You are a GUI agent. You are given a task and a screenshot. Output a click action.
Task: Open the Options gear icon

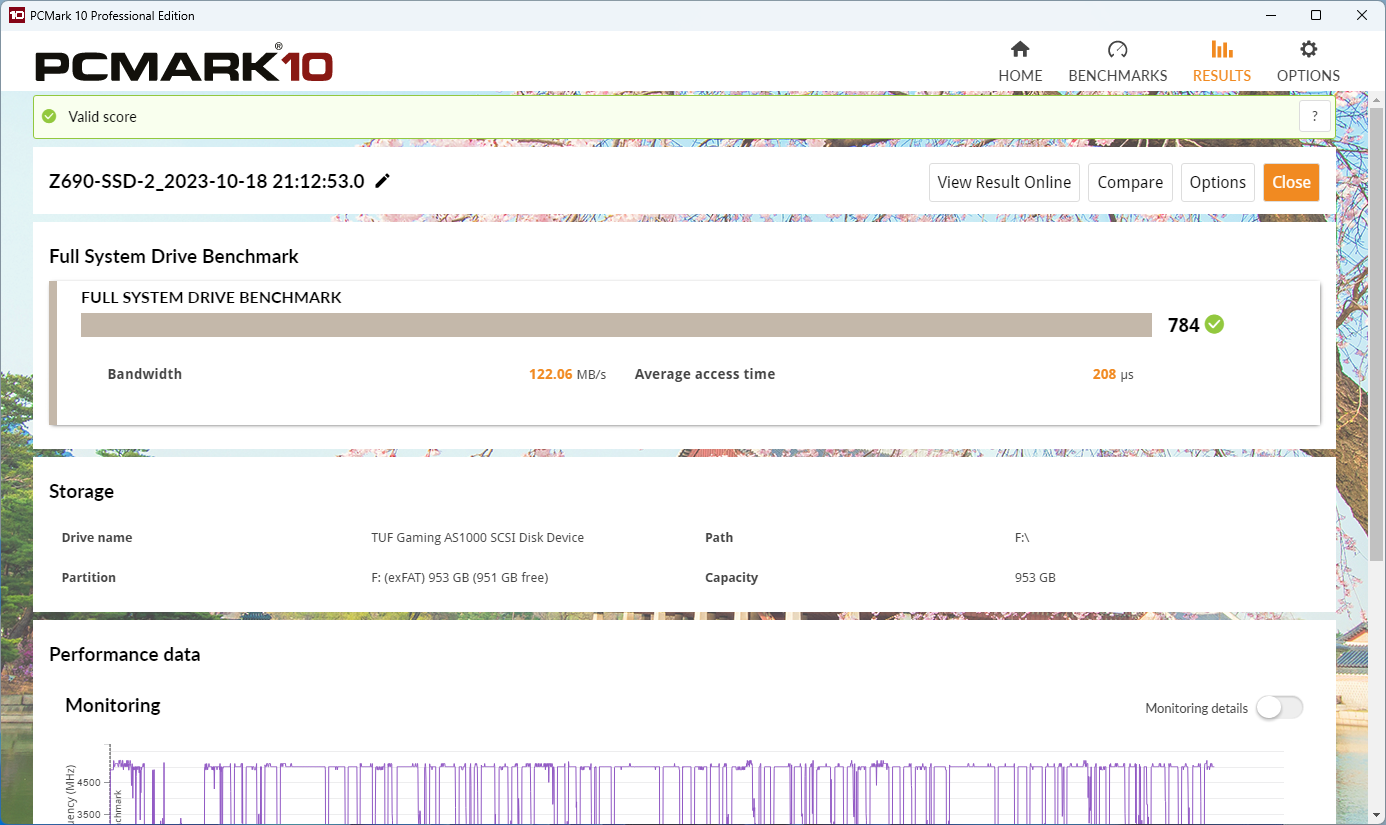1308,49
